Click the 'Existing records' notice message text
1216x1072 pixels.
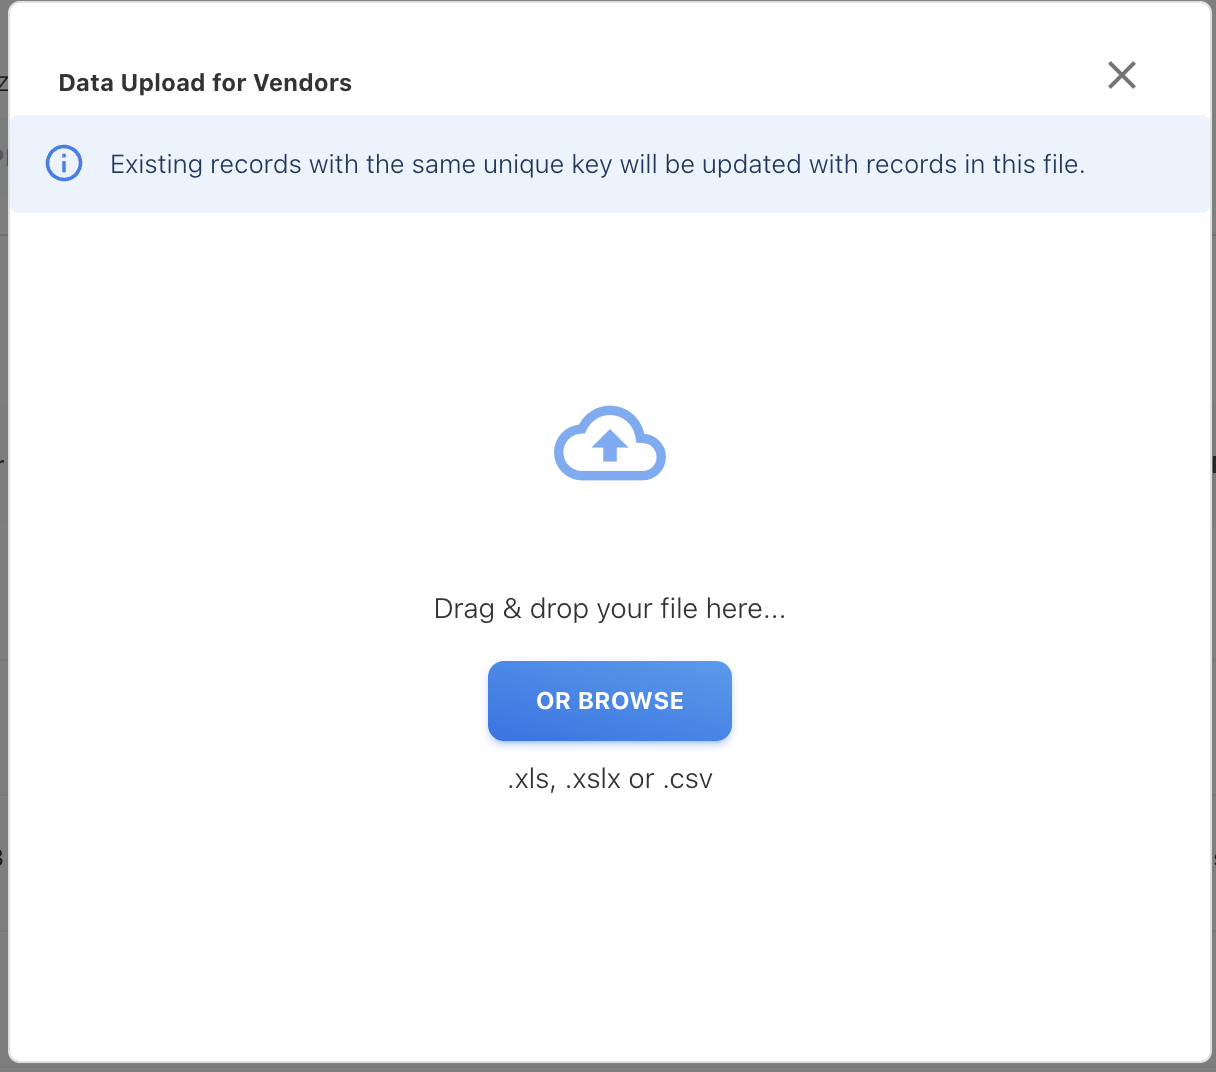(x=597, y=164)
